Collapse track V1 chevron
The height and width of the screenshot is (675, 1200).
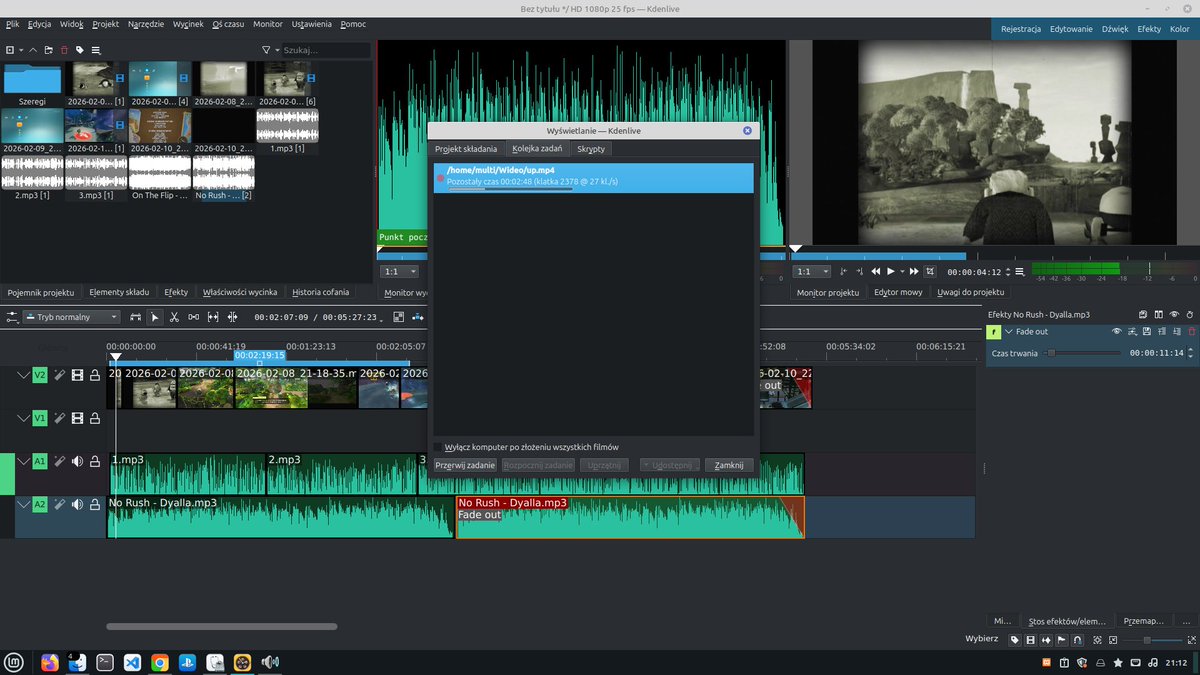(23, 418)
